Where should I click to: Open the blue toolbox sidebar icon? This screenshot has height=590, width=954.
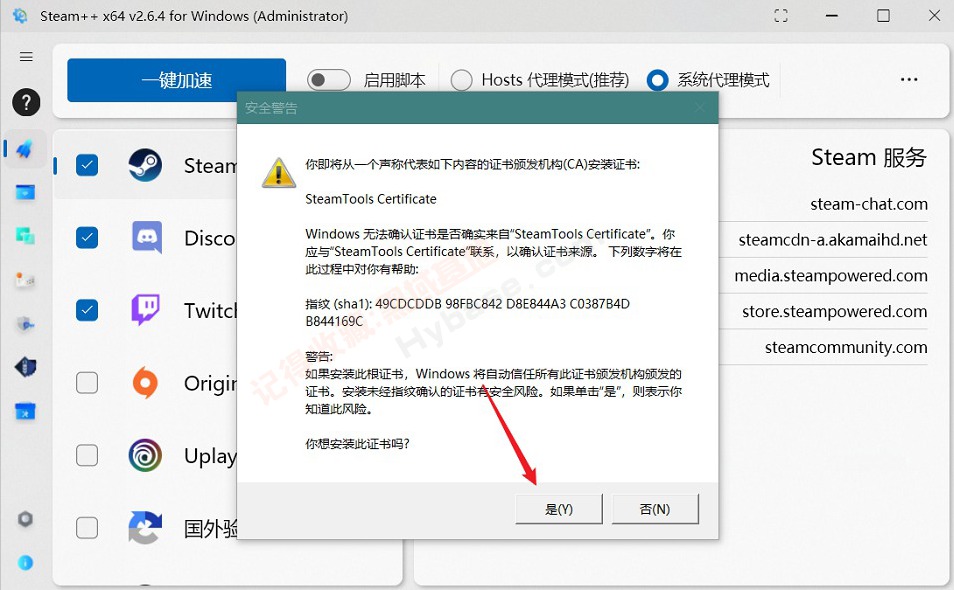point(25,412)
